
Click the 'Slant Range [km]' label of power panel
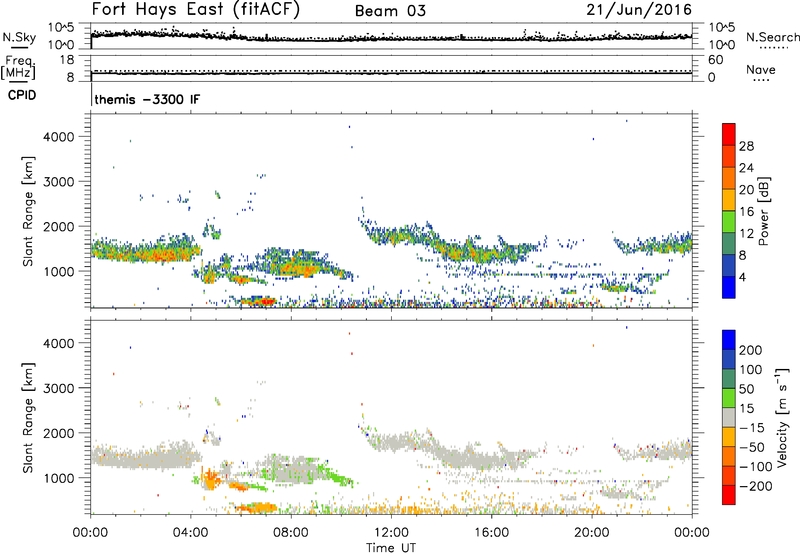point(28,211)
